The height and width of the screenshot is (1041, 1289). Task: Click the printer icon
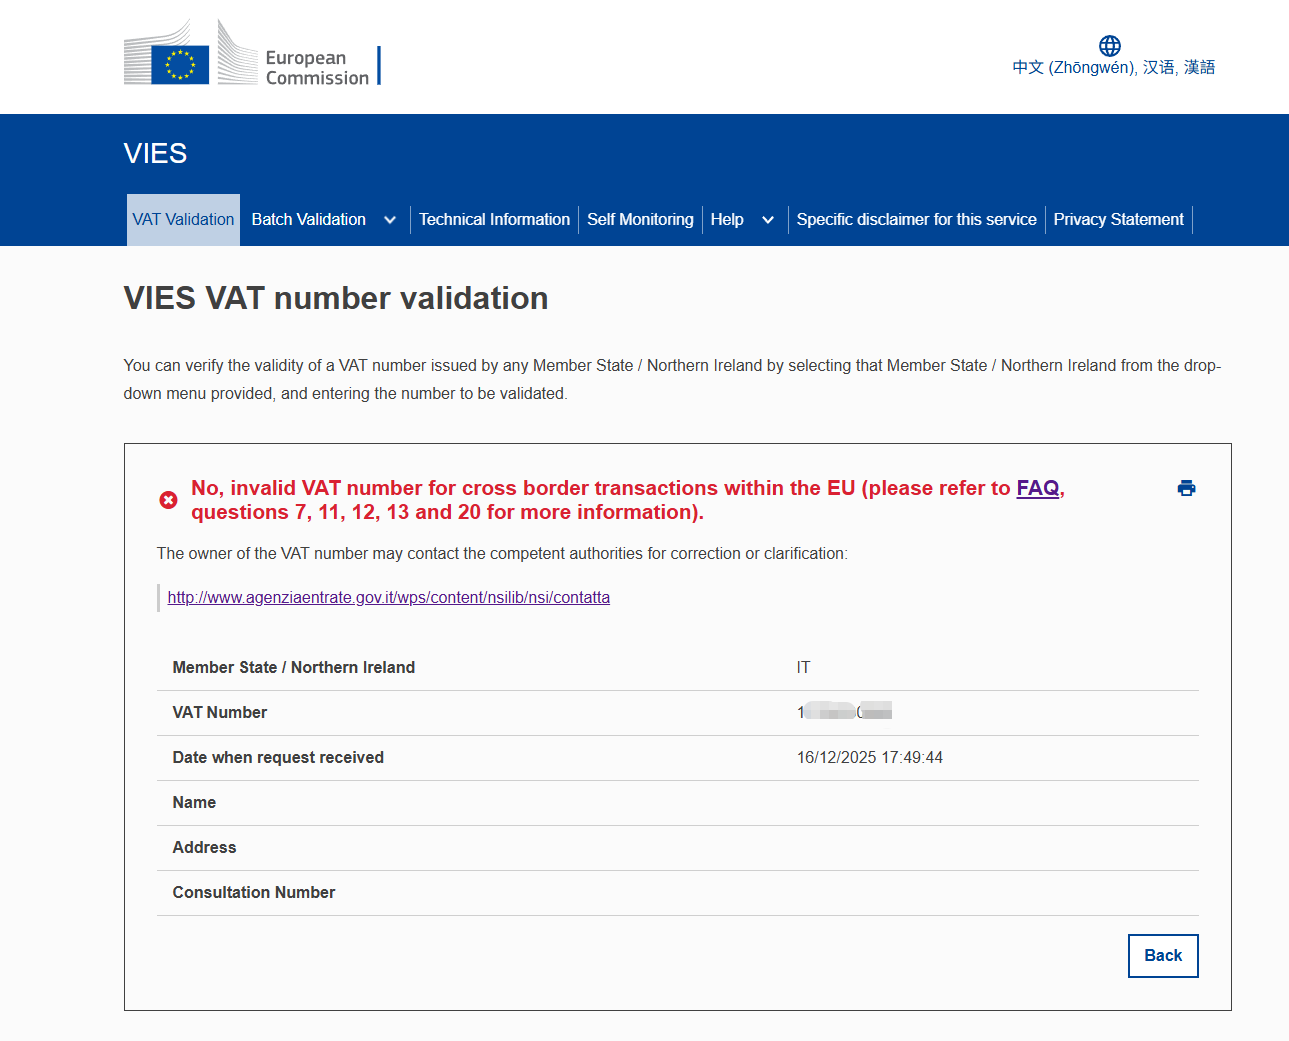coord(1186,488)
